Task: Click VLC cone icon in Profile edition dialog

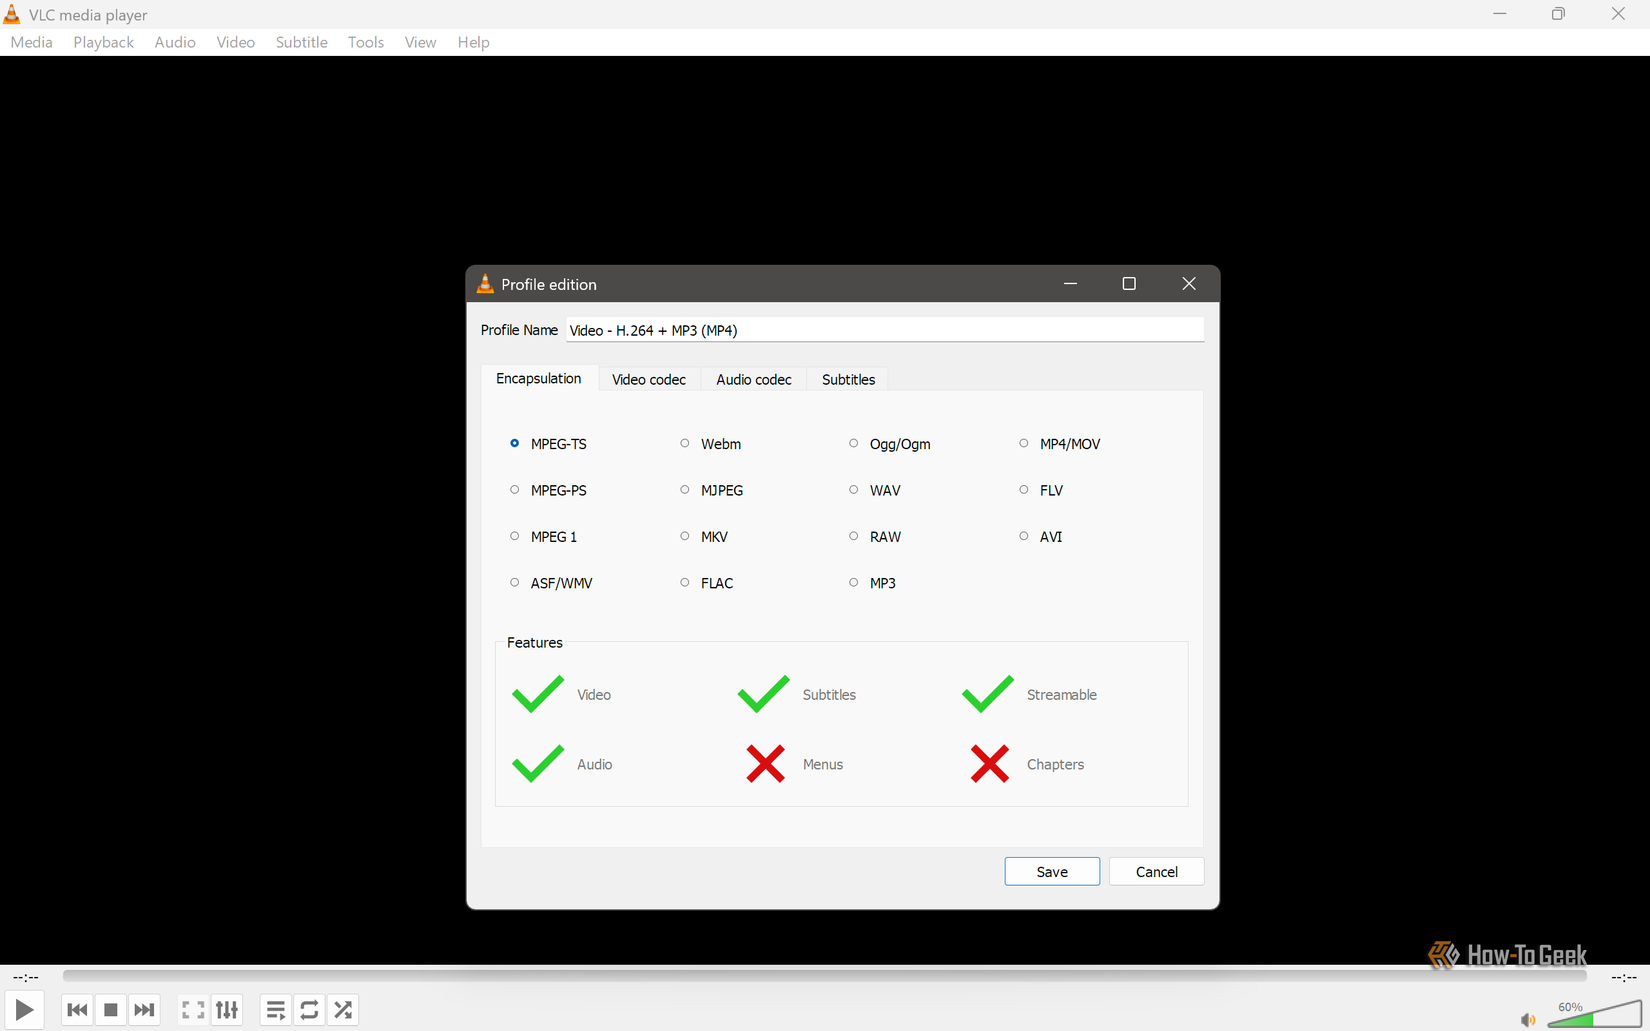Action: coord(485,284)
